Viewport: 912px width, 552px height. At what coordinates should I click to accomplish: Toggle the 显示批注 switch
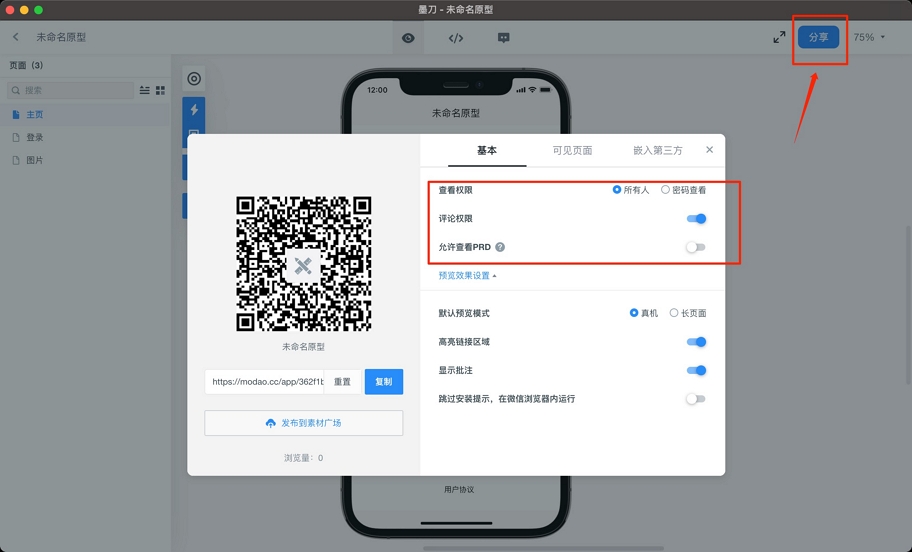[696, 371]
